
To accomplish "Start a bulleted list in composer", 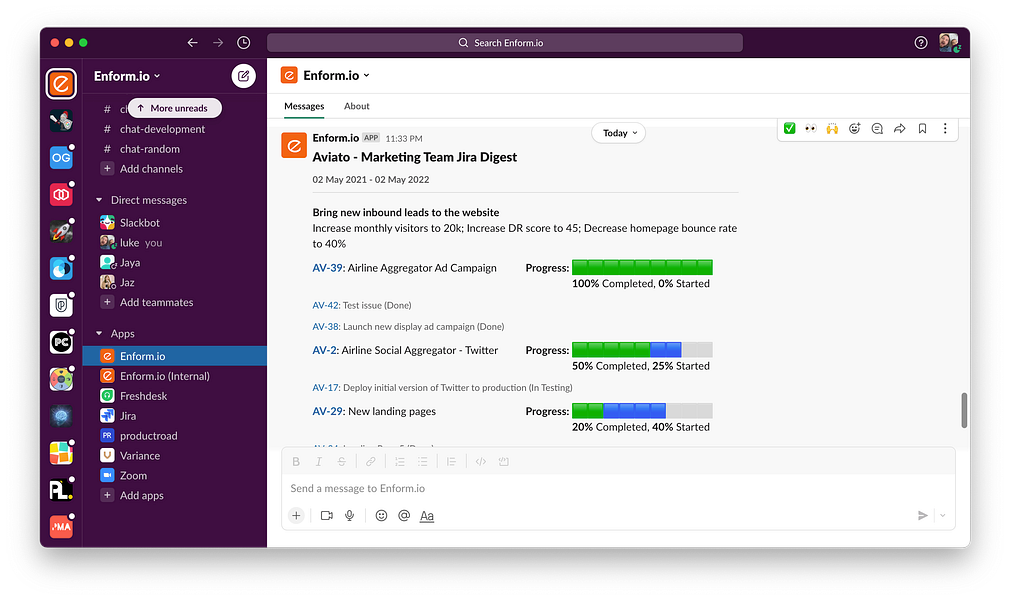I will click(423, 461).
